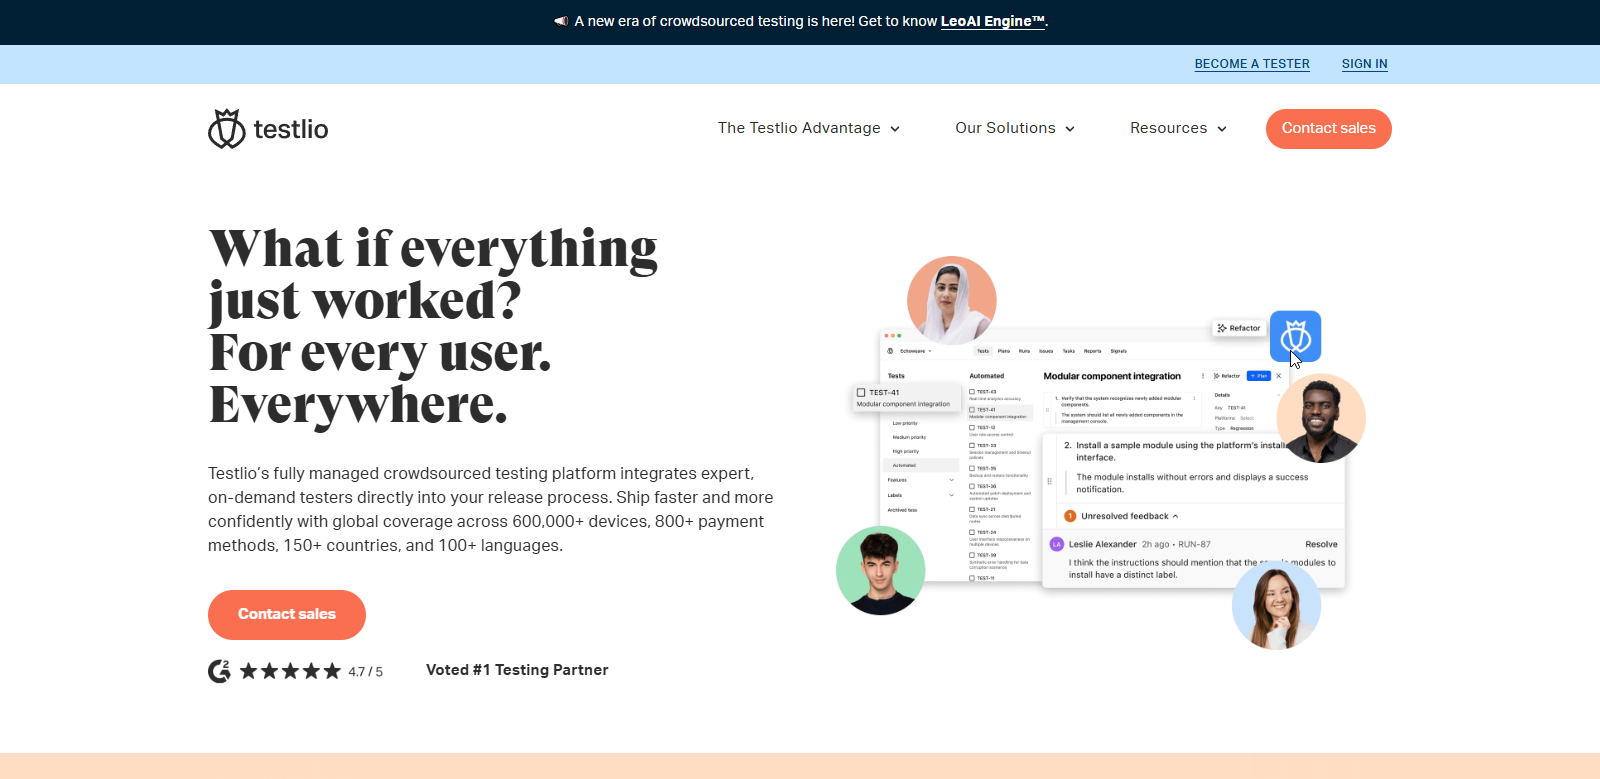This screenshot has height=779, width=1600.
Task: Click the 'Voted #1 Testing Partner' text
Action: [517, 670]
